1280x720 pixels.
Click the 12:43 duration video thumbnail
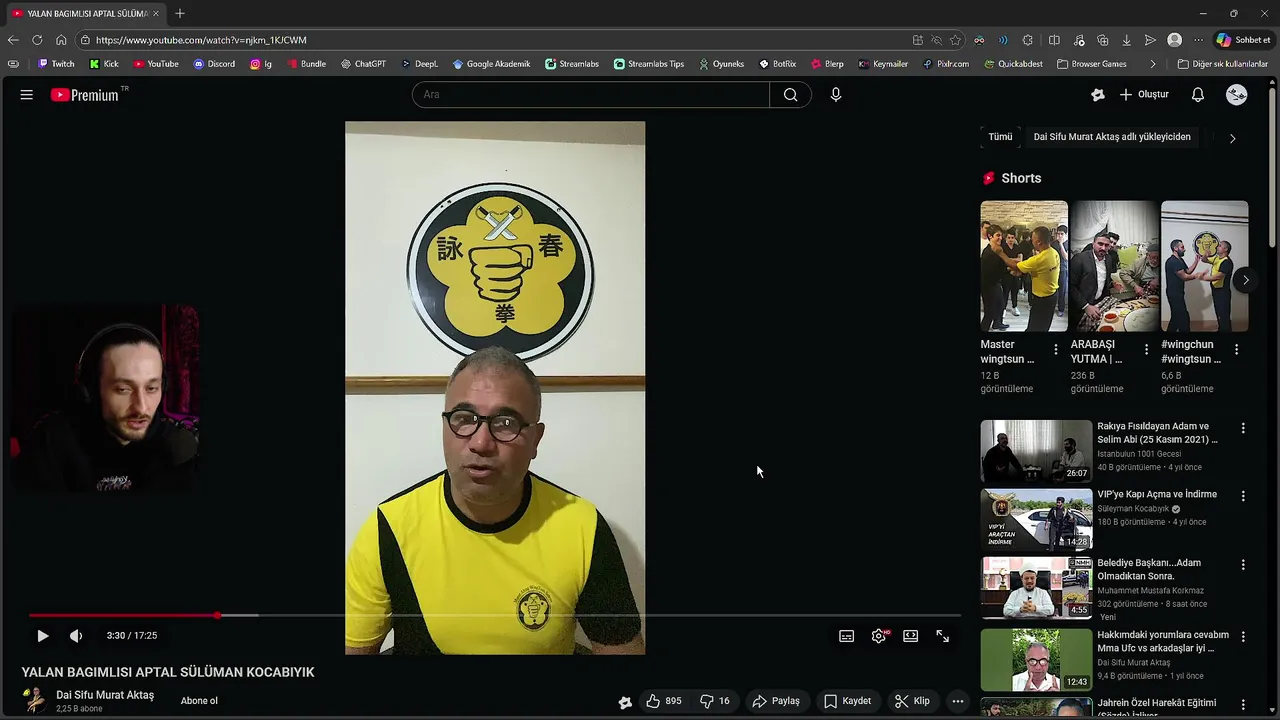point(1036,660)
